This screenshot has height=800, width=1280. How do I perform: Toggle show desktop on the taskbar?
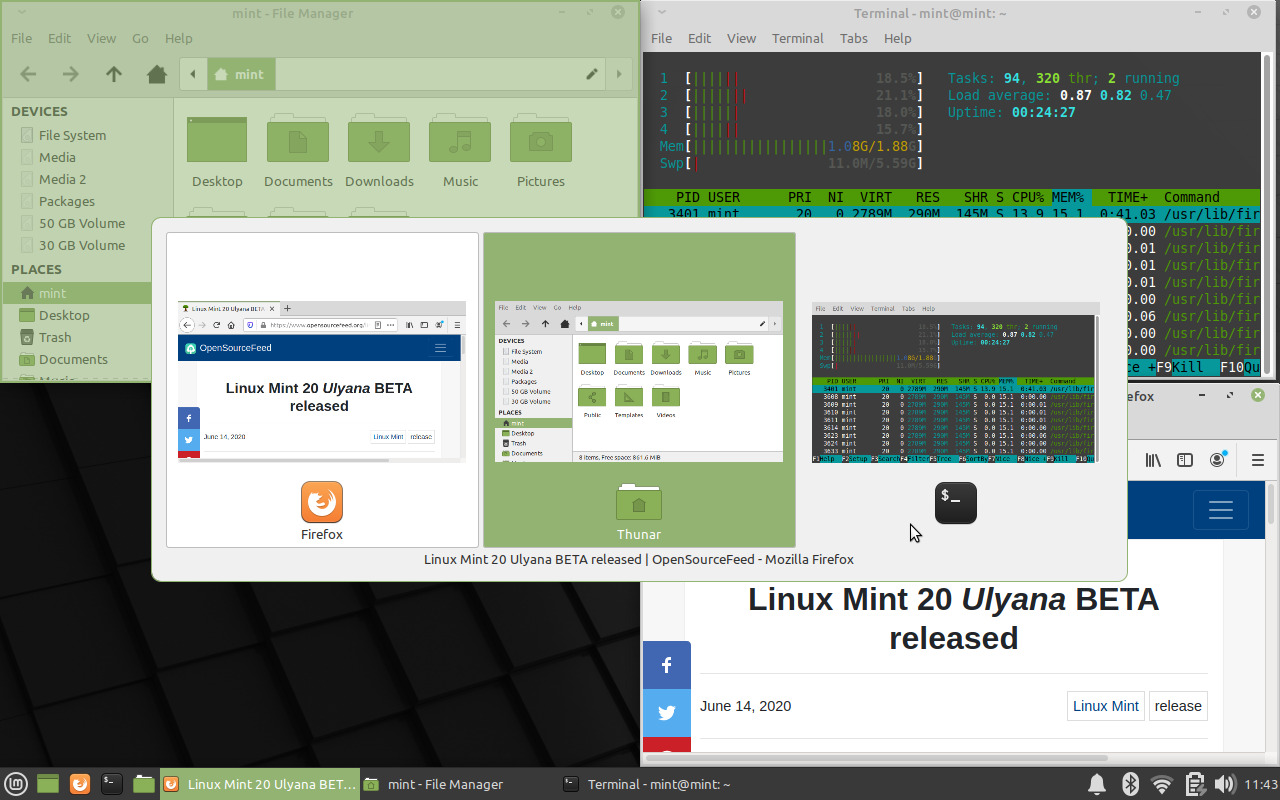pyautogui.click(x=47, y=784)
